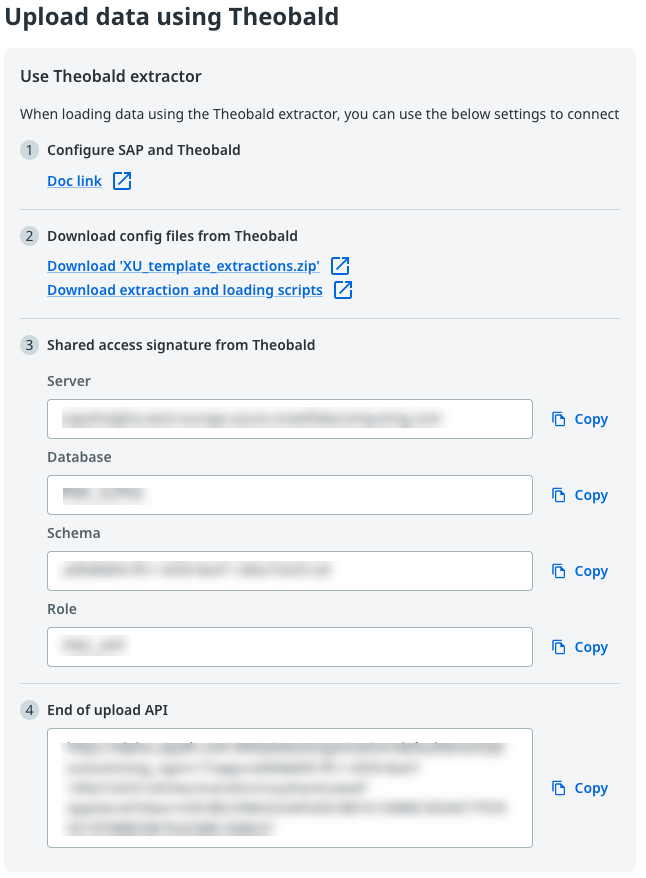Select the Database input field

tap(290, 495)
